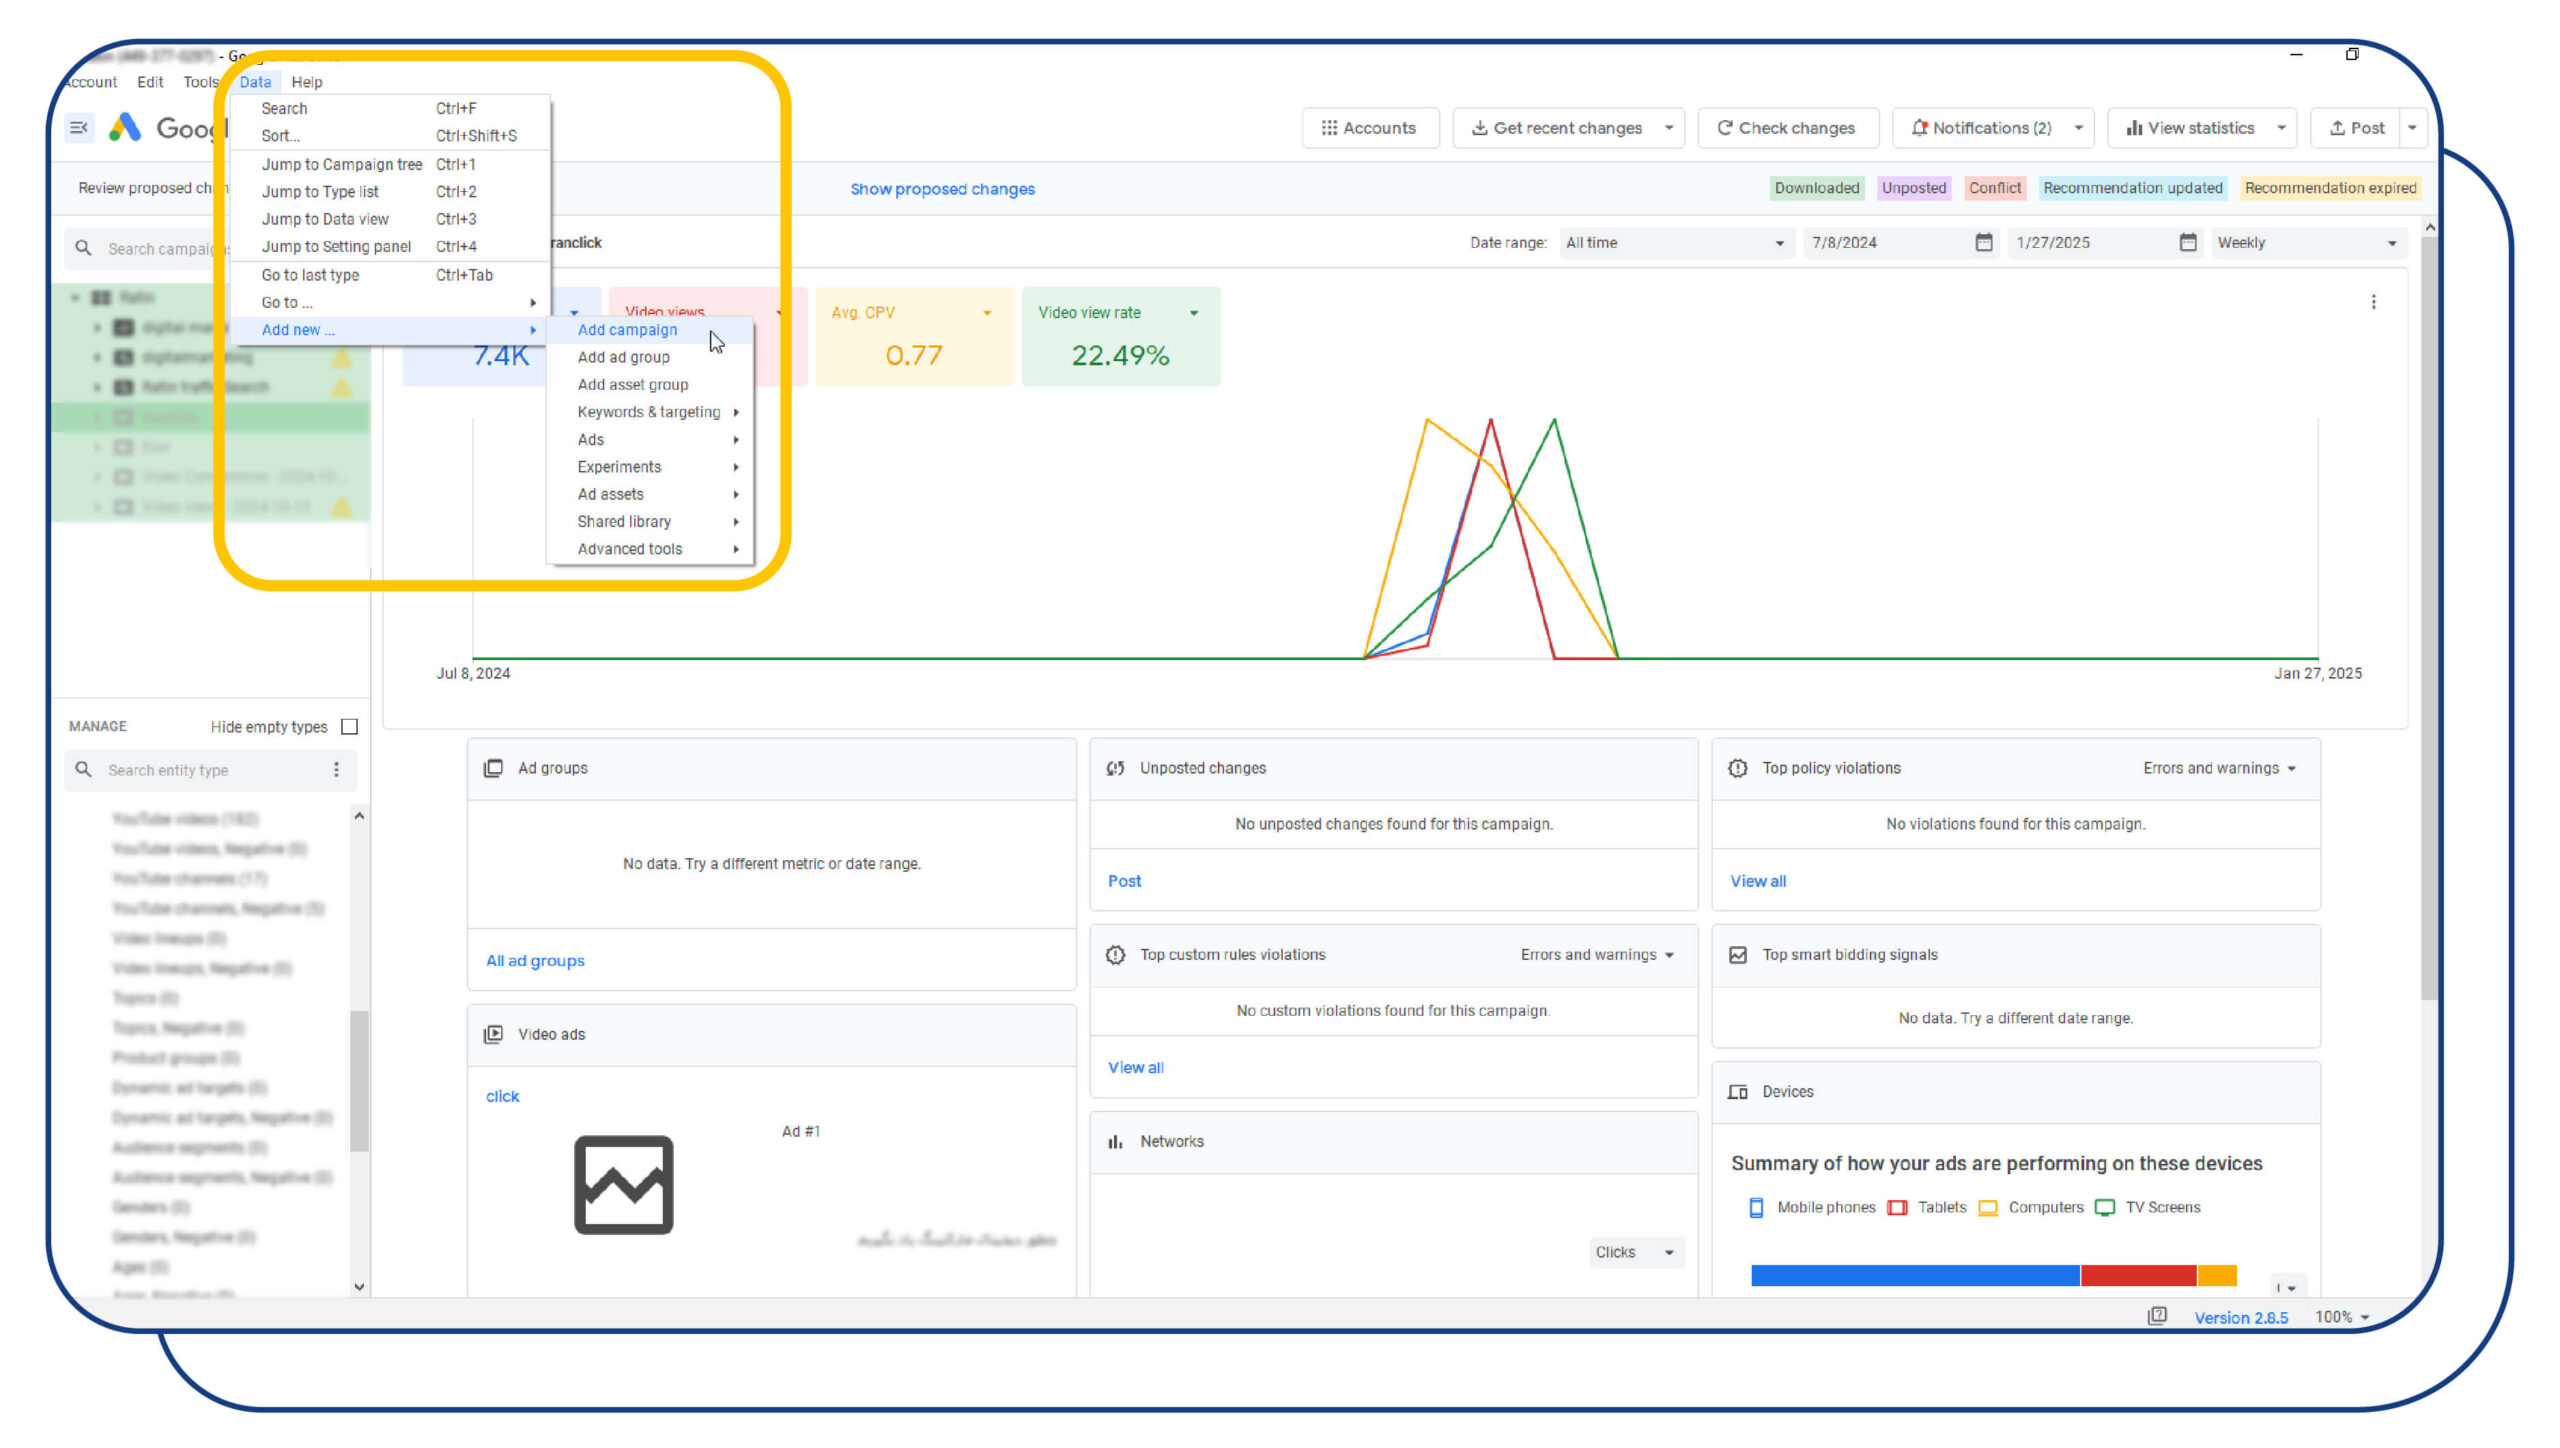Choose Jump to Campaign tree menu entry
Viewport: 2560px width, 1448px height.
click(390, 164)
